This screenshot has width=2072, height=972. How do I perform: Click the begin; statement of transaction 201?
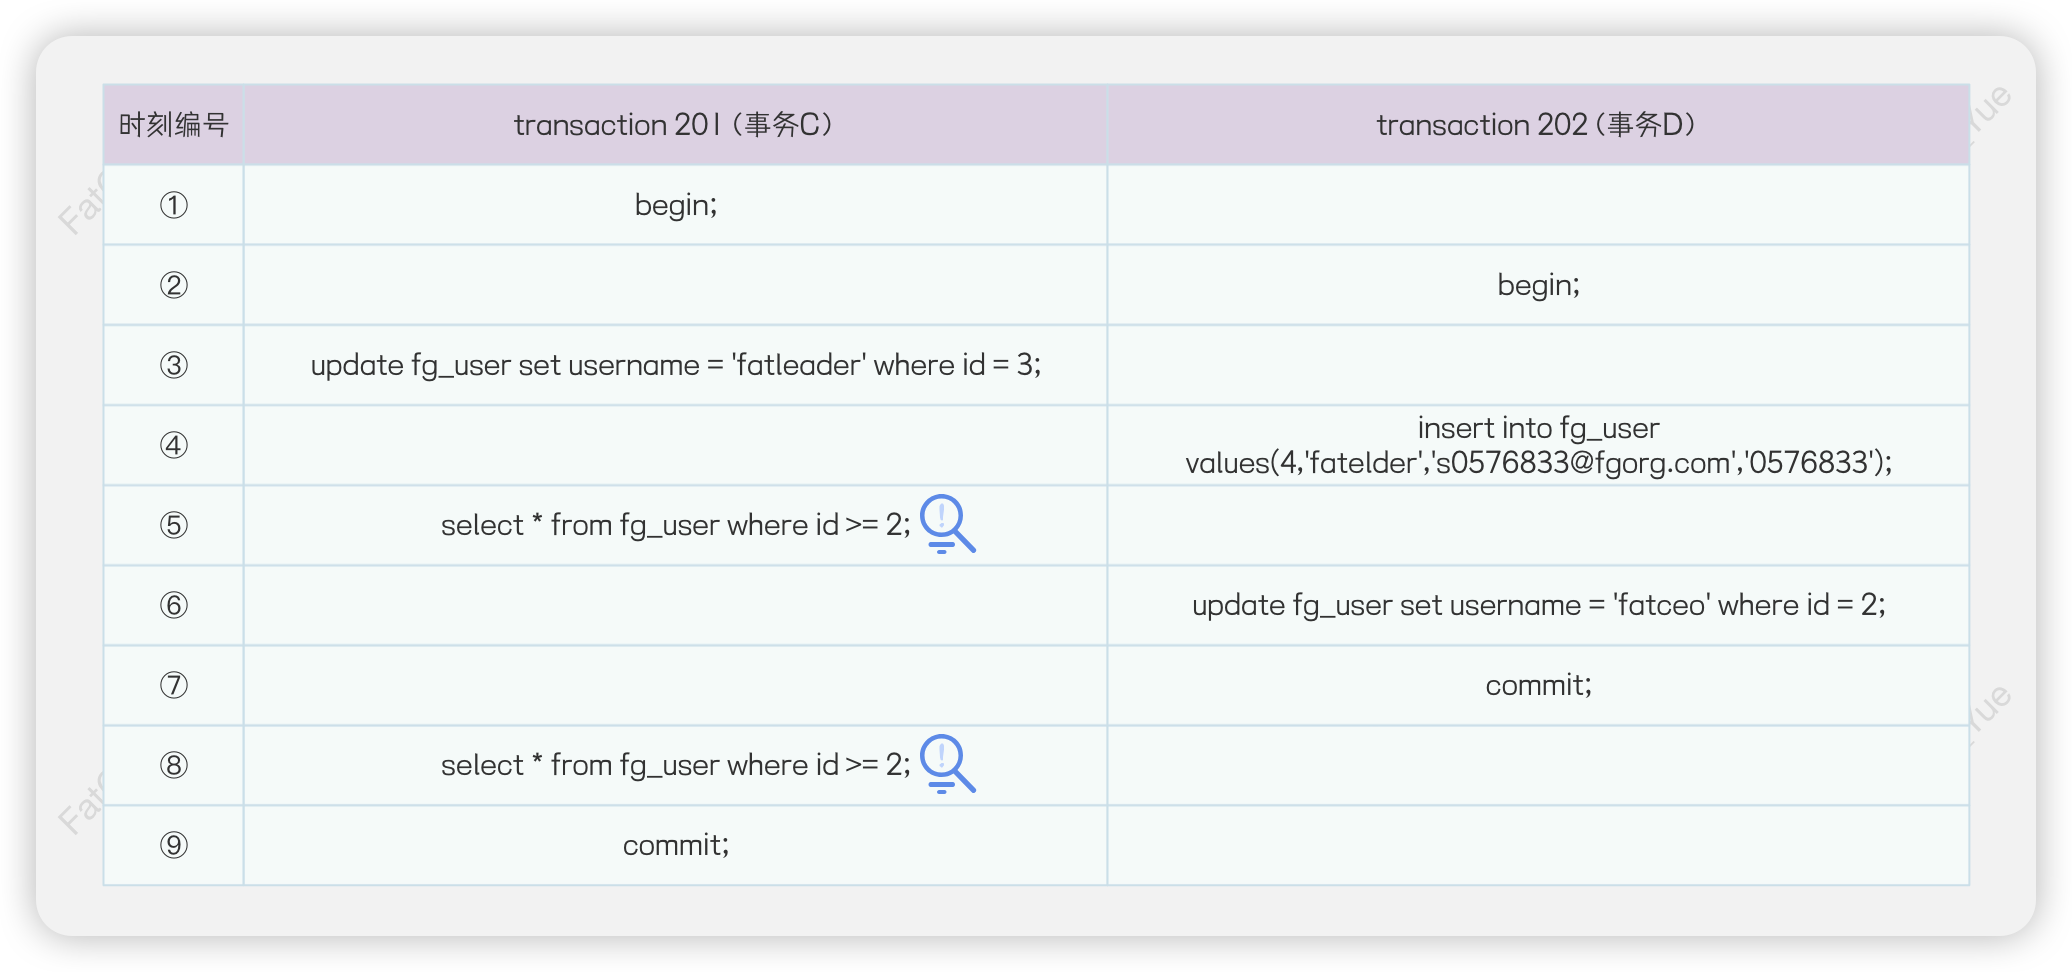tap(676, 205)
